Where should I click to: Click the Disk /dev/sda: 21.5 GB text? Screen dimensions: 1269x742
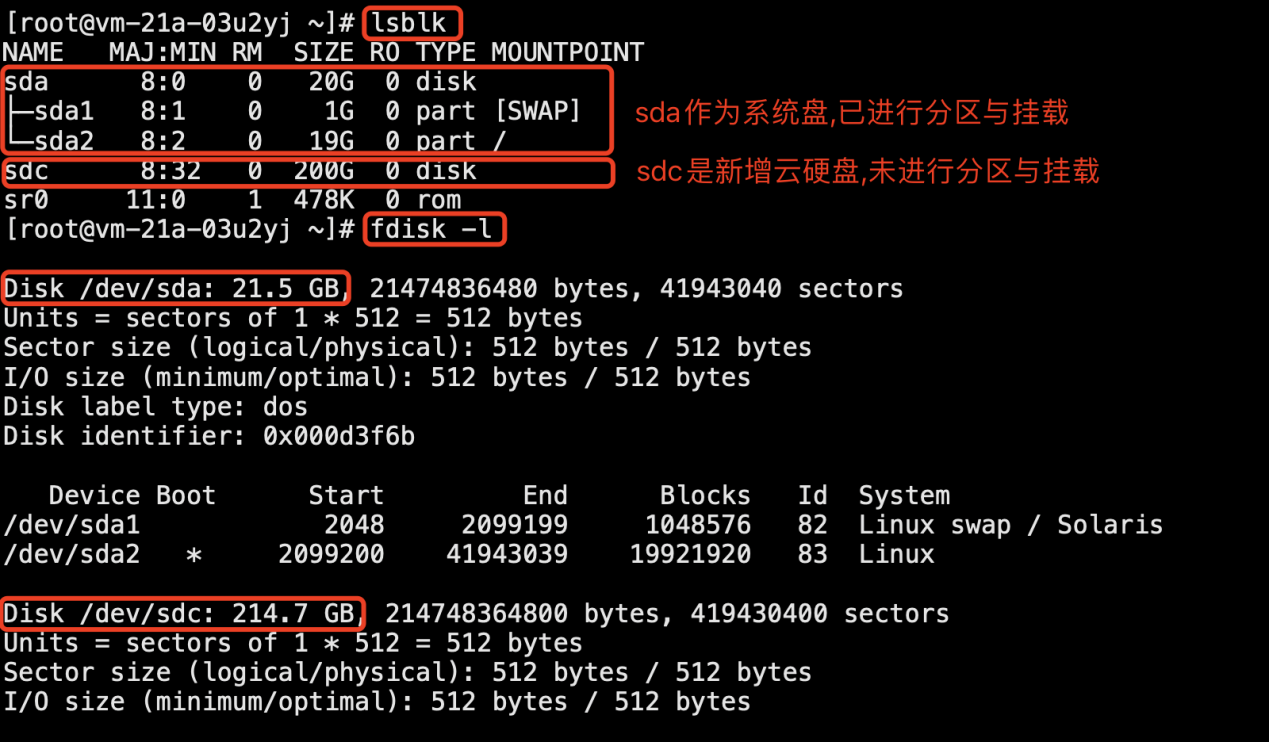[175, 289]
